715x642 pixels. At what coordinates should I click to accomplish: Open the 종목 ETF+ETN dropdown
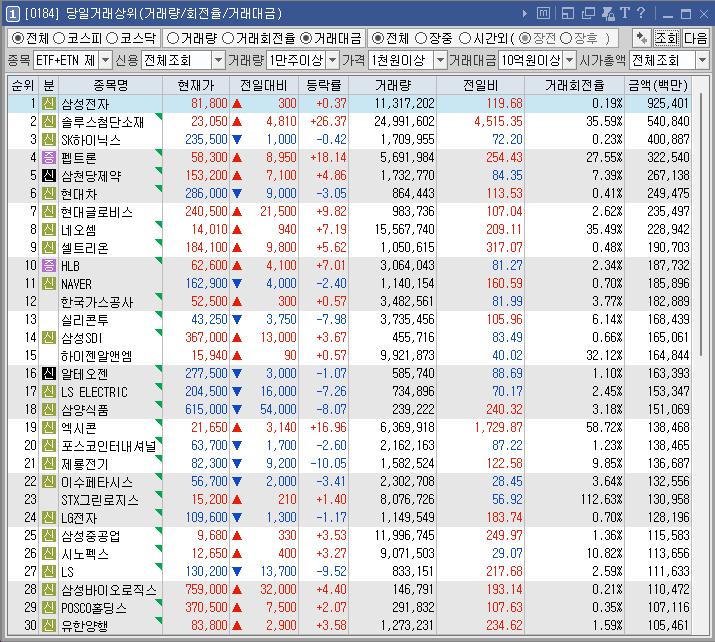pyautogui.click(x=105, y=60)
